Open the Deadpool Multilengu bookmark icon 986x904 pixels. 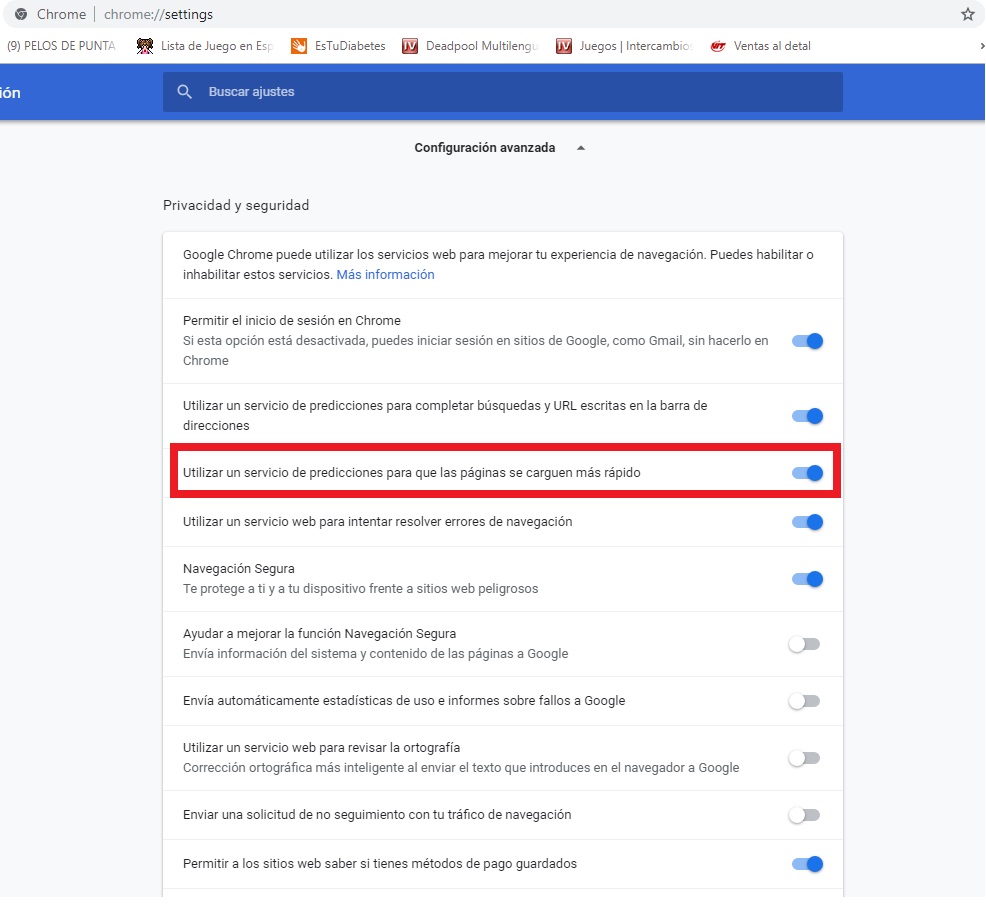click(x=410, y=46)
